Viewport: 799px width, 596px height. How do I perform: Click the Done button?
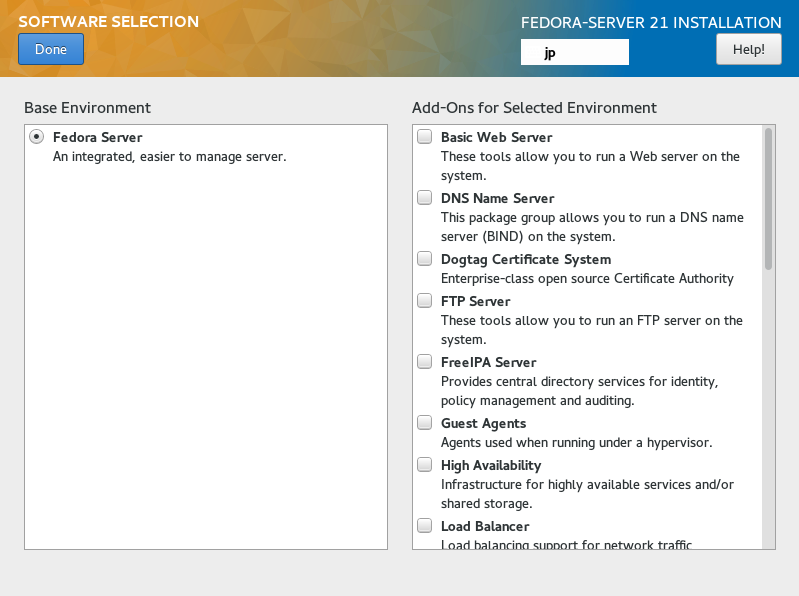[x=51, y=49]
